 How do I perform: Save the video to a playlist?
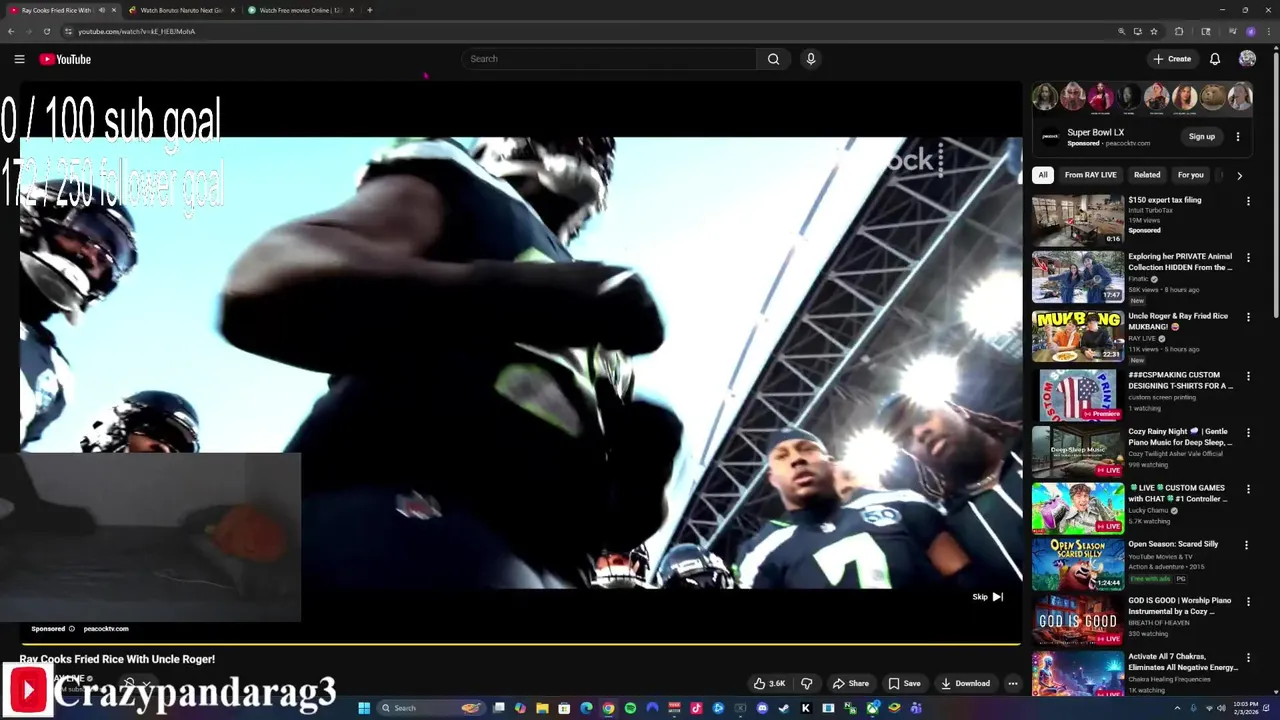point(904,684)
